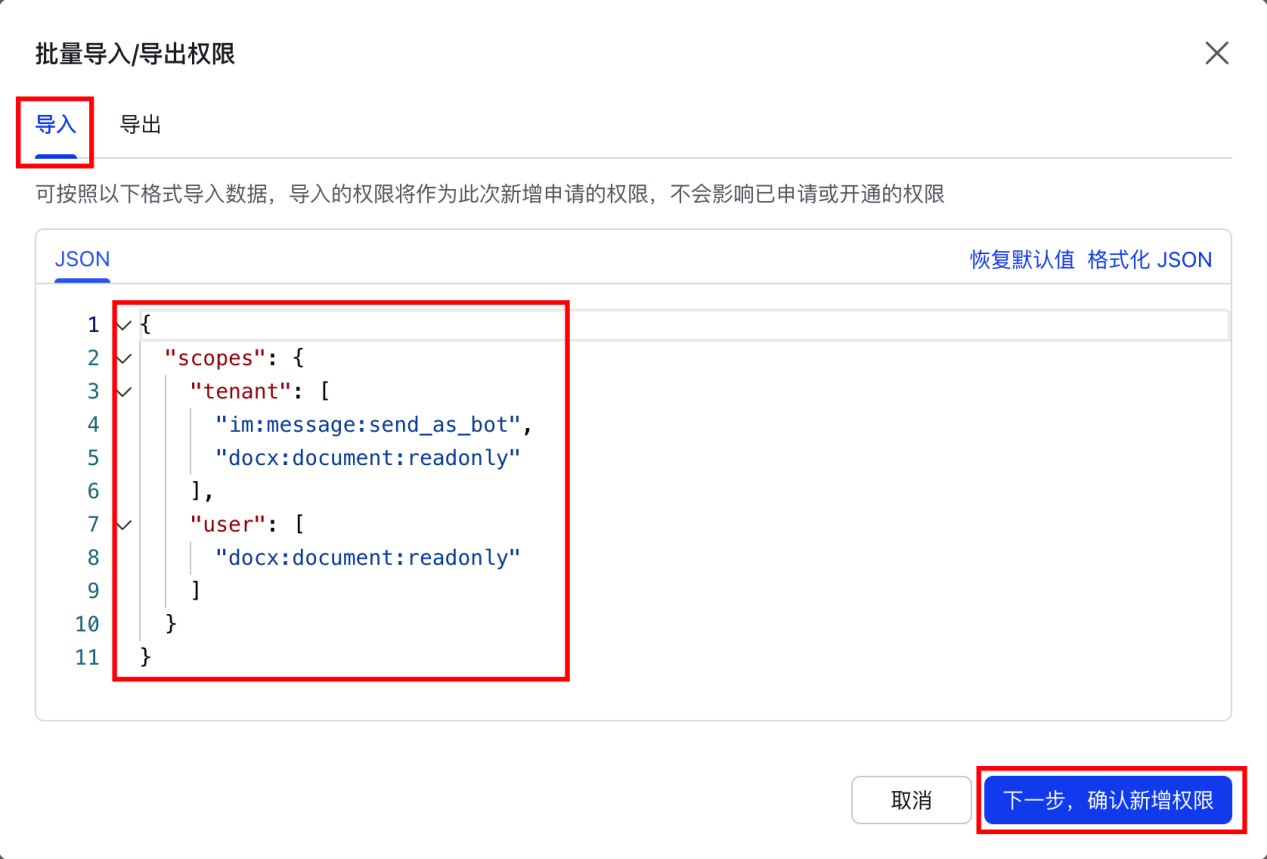Click the 恢复默认值 link
Image resolution: width=1267 pixels, height=859 pixels.
tap(1022, 260)
